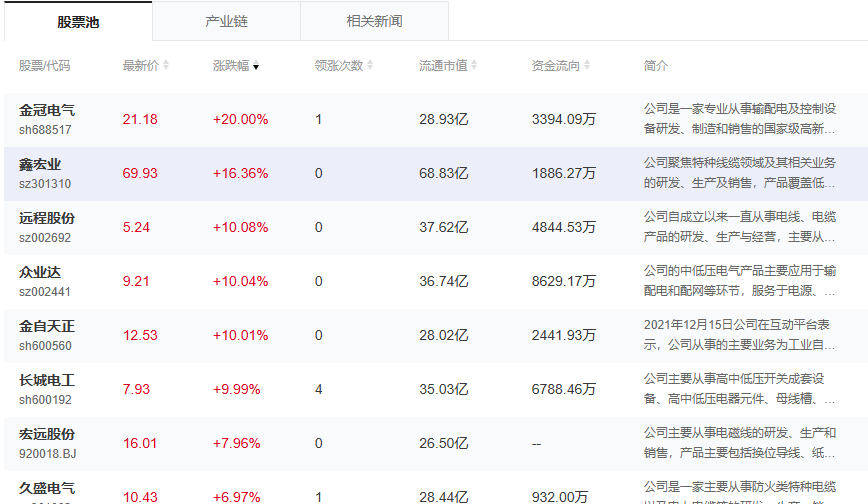868x504 pixels.
Task: Click price 10.43 of 久盛电气
Action: click(x=140, y=497)
